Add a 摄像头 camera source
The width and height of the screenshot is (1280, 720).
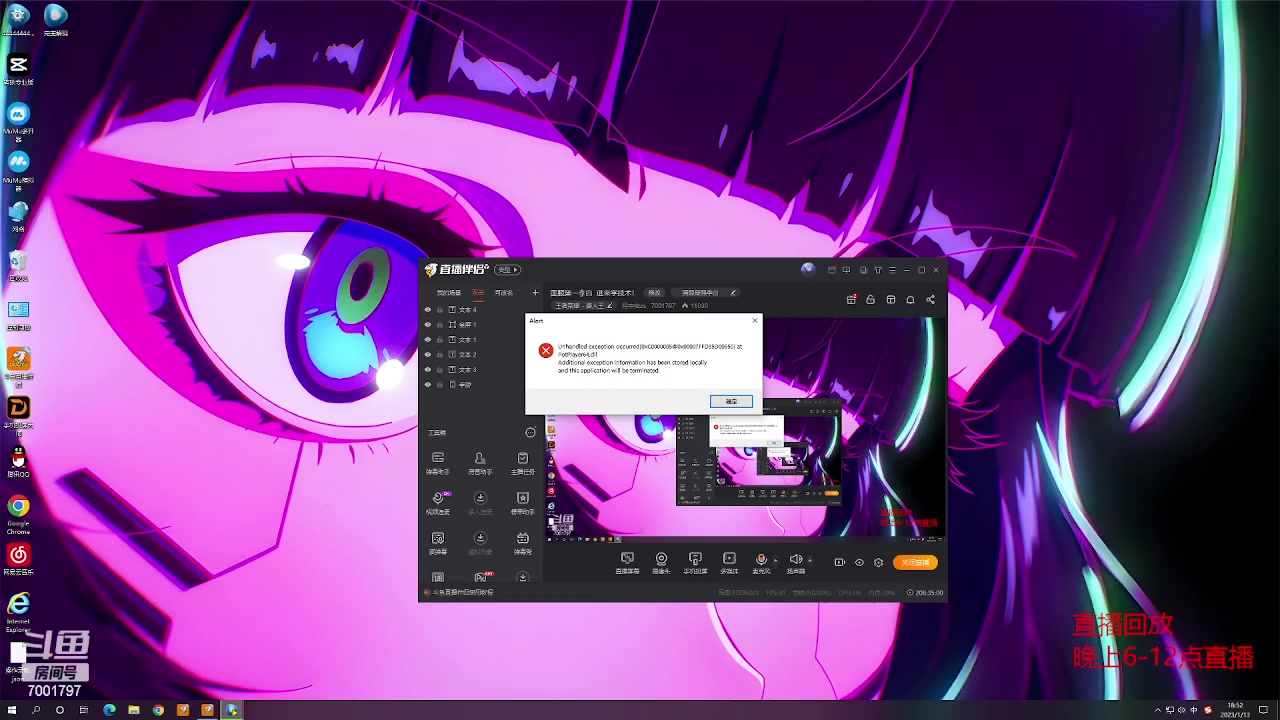pyautogui.click(x=661, y=563)
